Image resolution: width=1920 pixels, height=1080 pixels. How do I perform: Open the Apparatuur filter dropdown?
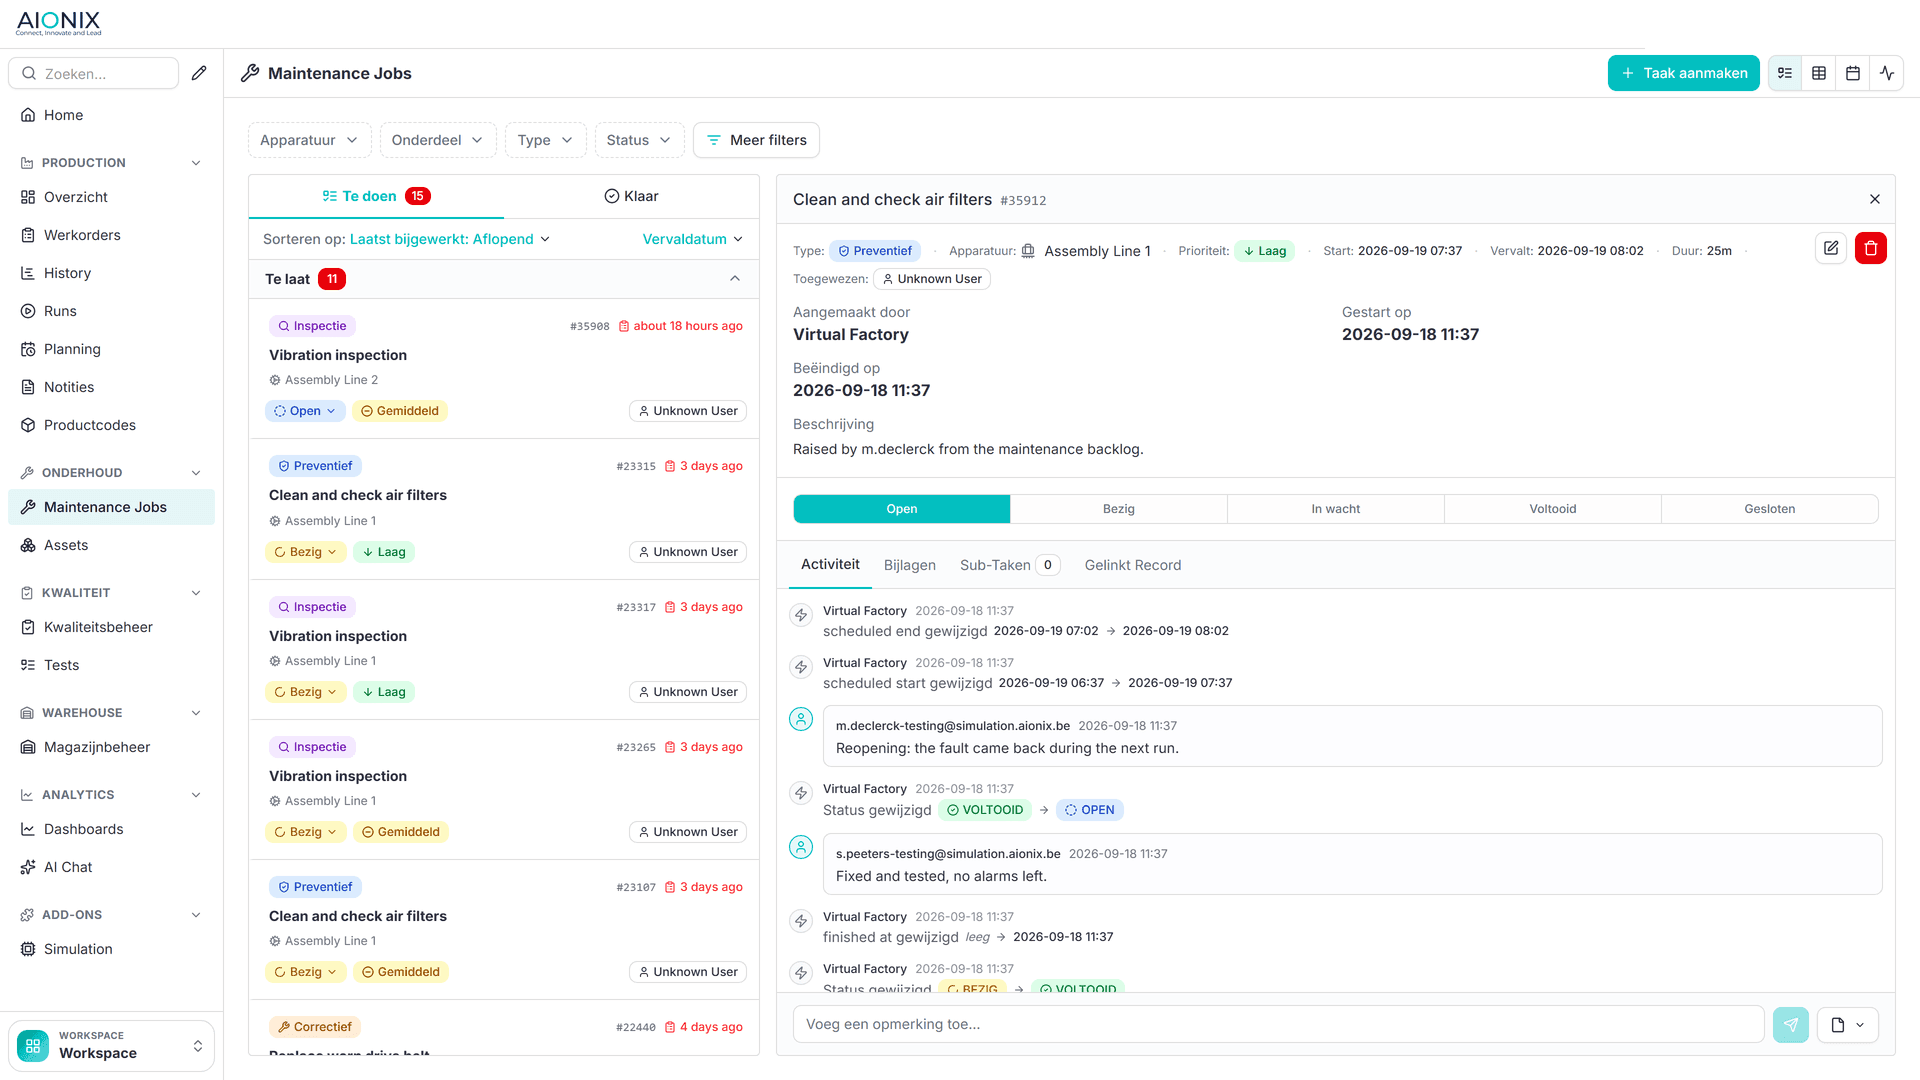click(309, 140)
